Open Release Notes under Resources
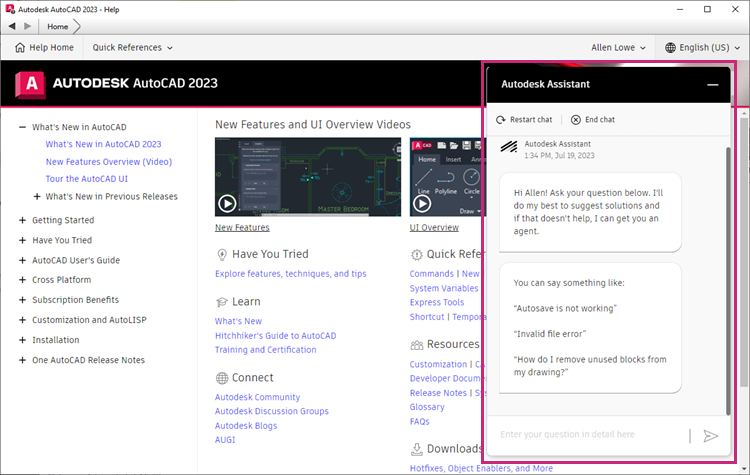This screenshot has height=475, width=750. coord(438,393)
